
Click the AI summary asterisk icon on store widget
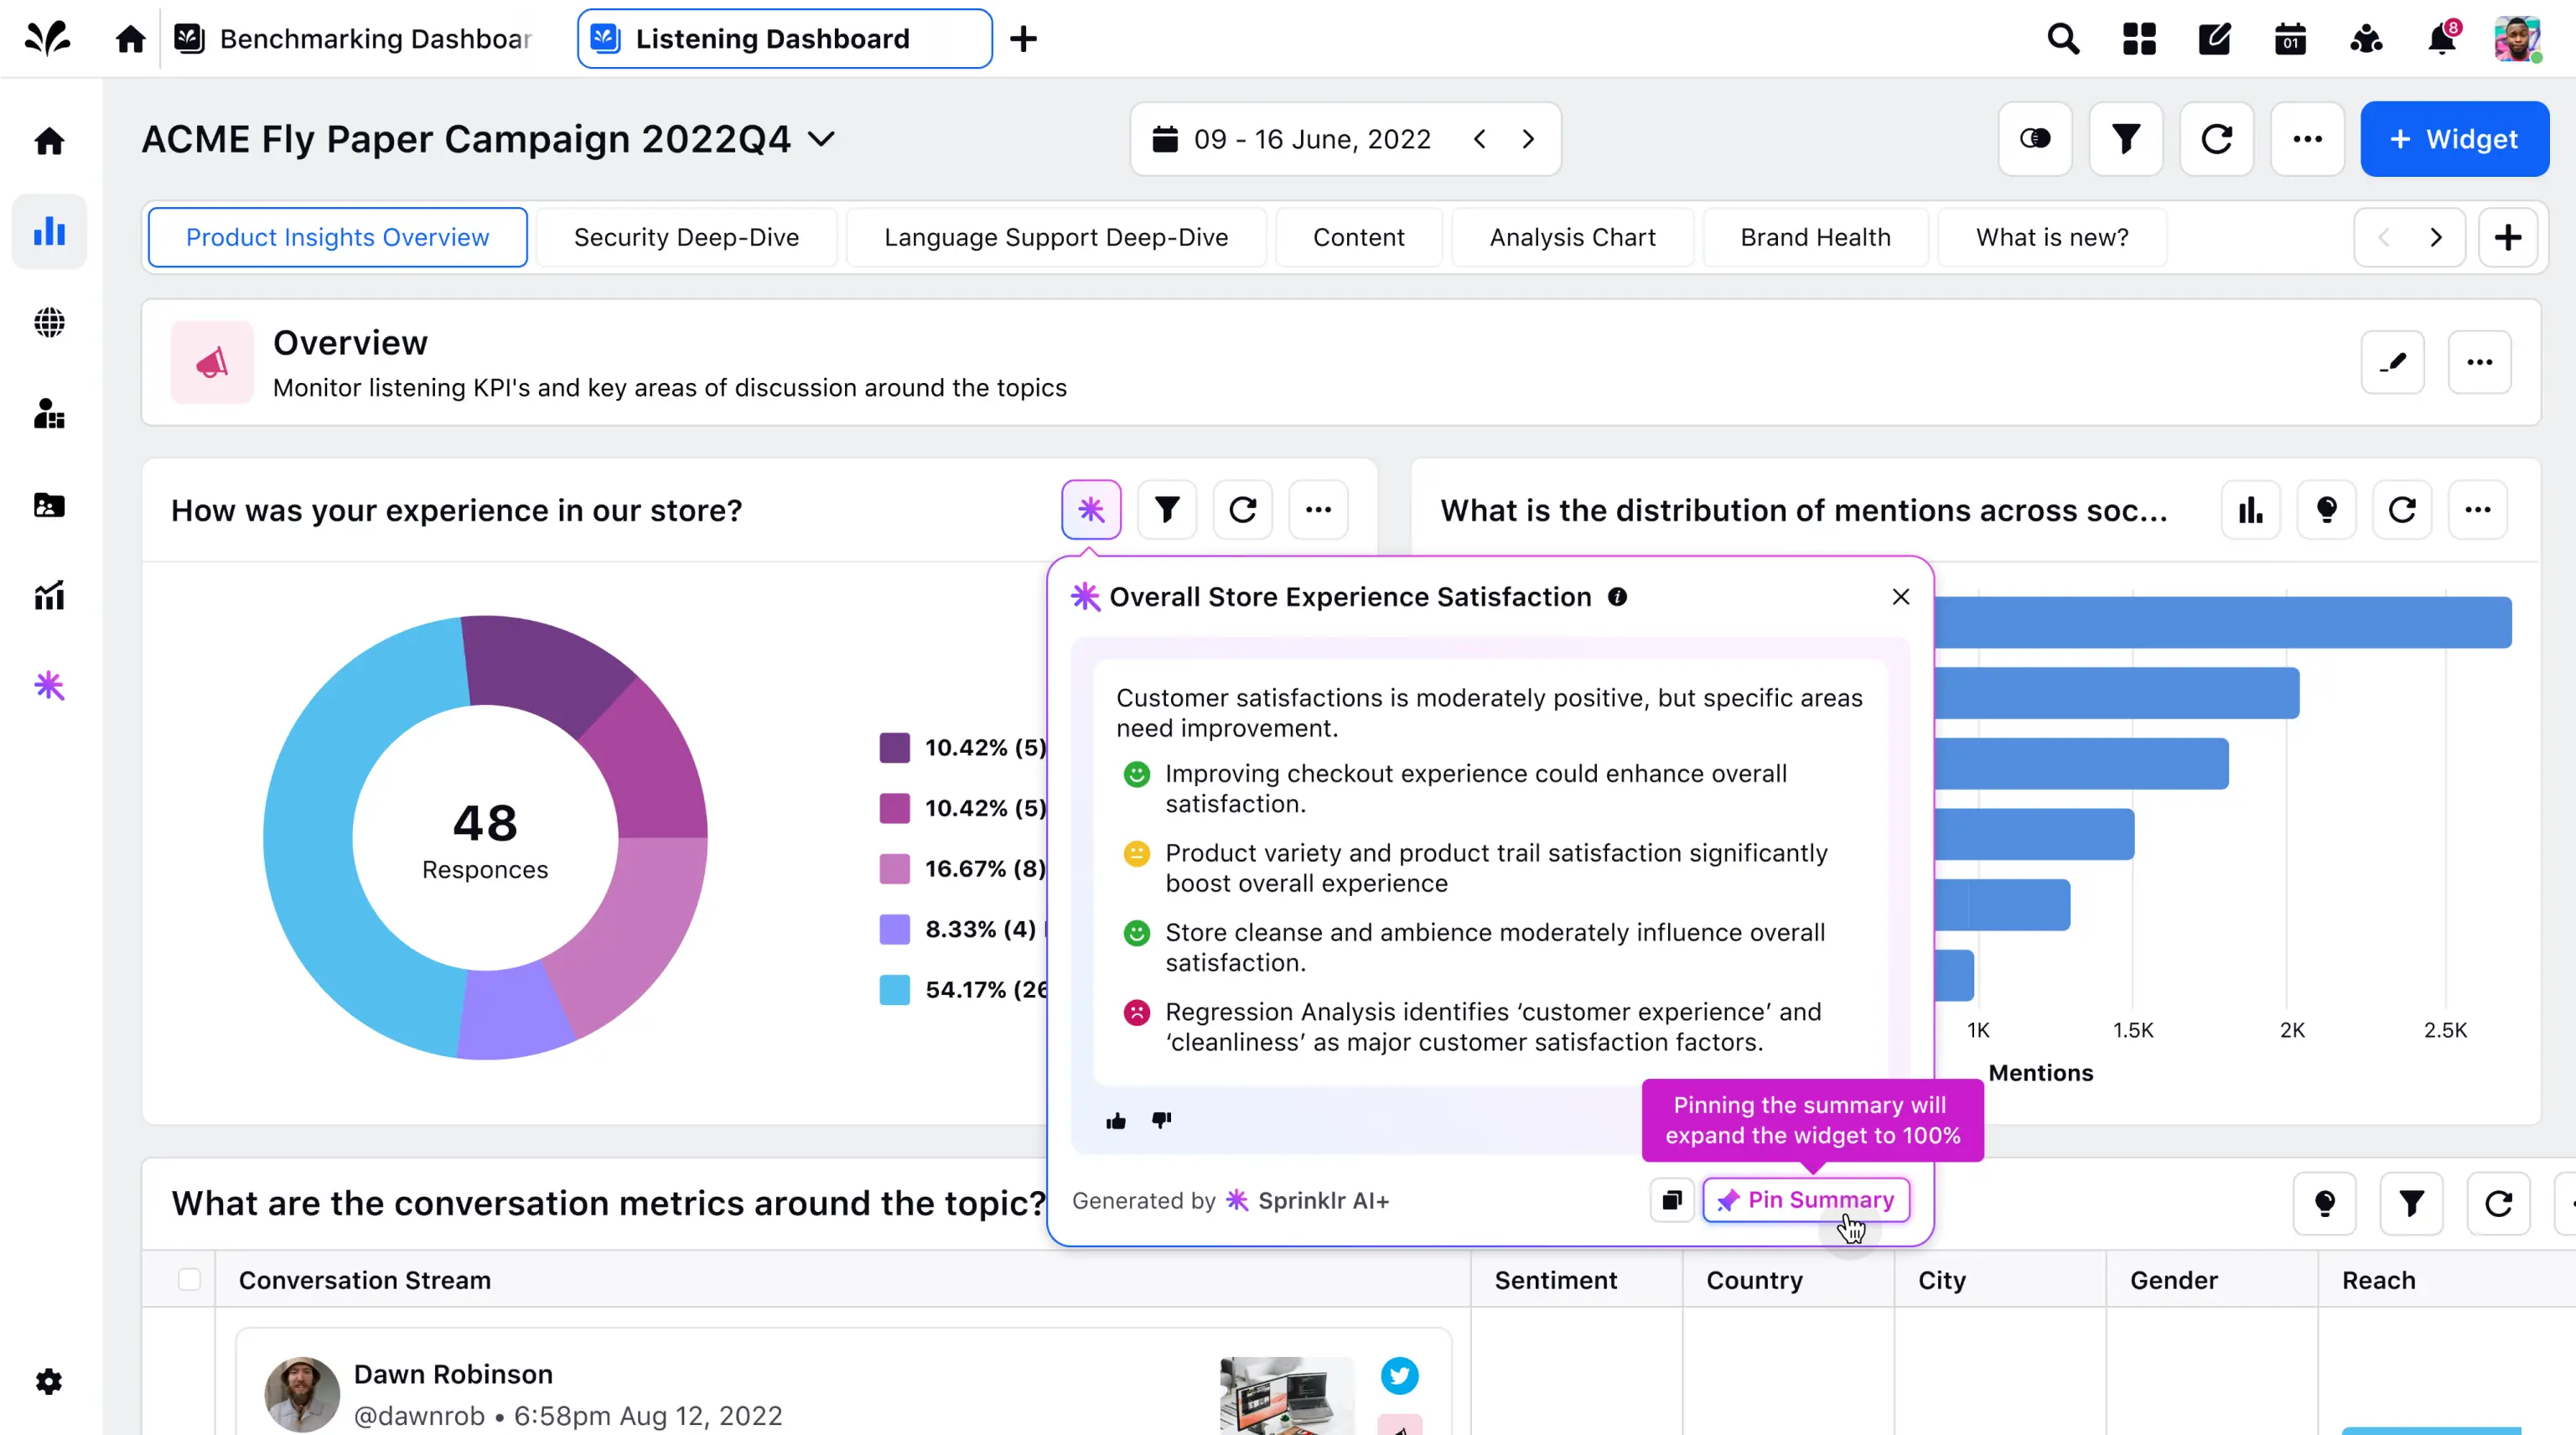pos(1091,510)
